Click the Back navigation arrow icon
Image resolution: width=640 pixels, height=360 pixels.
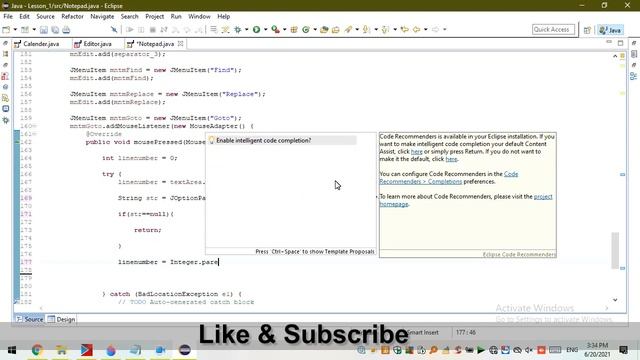tap(416, 29)
